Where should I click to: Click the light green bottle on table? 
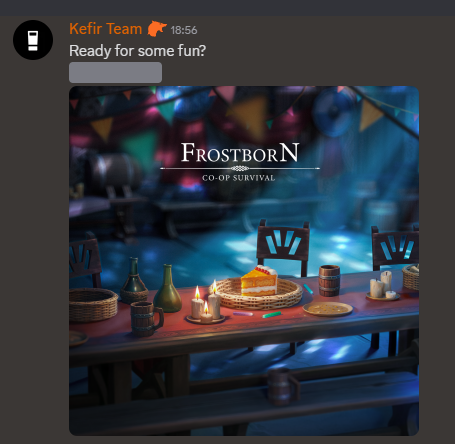pyautogui.click(x=168, y=289)
